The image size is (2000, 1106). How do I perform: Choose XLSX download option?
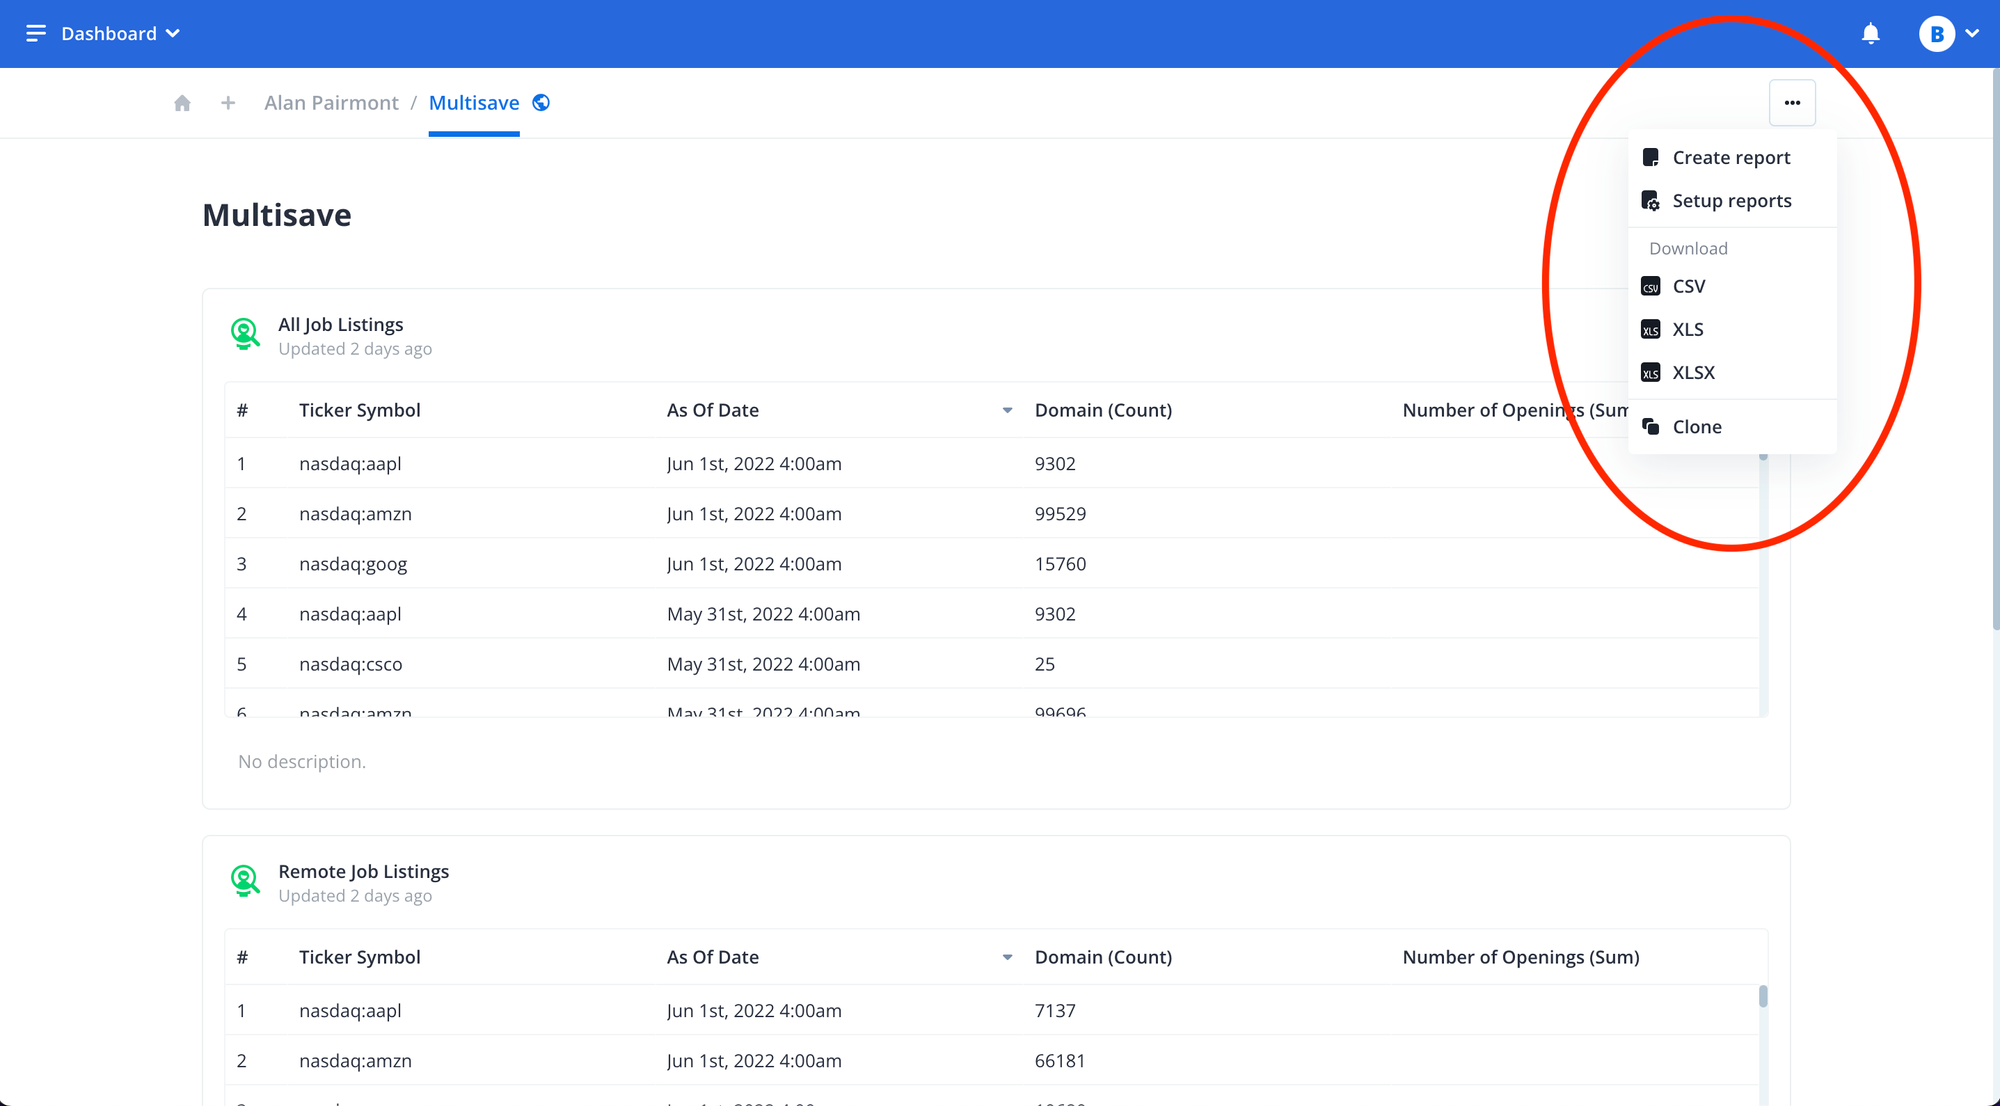(x=1693, y=373)
